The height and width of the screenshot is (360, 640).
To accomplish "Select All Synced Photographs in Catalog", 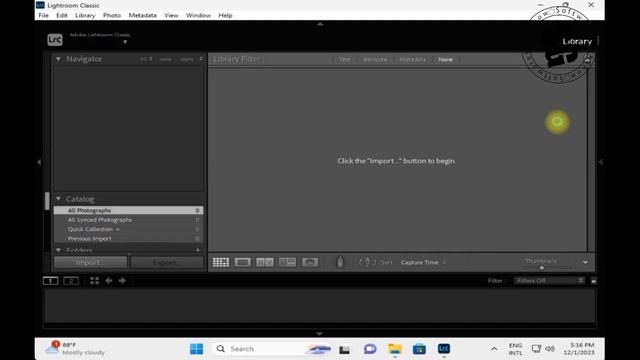I will tap(128, 220).
